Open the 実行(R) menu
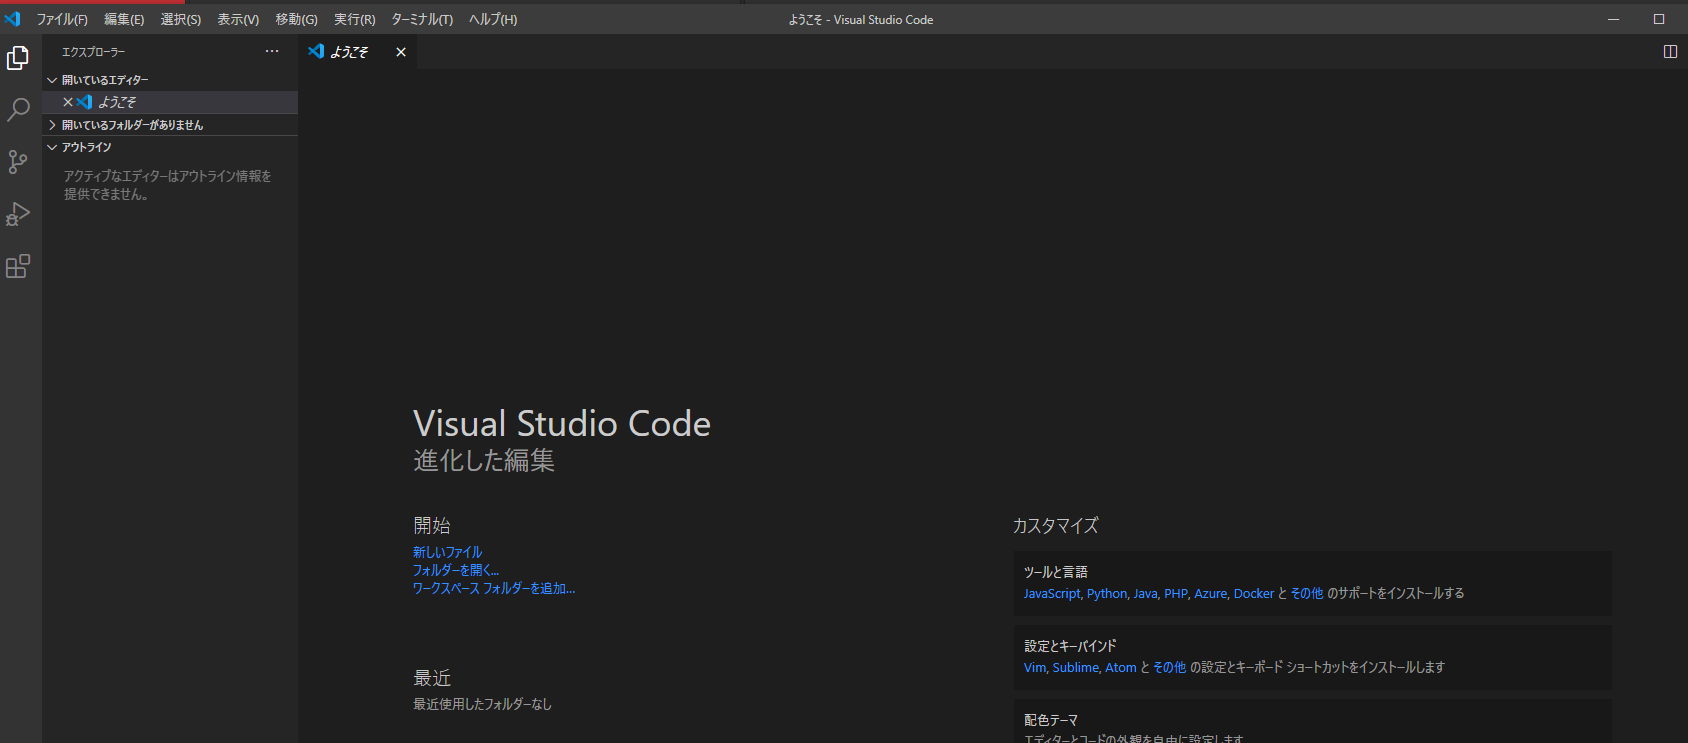Screen dimensions: 1688x743 click(x=354, y=20)
